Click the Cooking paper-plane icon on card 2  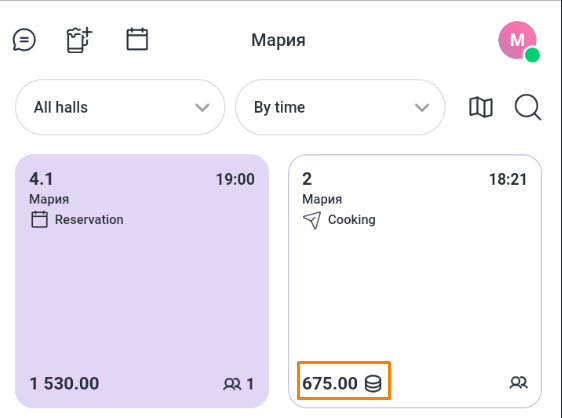[x=312, y=220]
